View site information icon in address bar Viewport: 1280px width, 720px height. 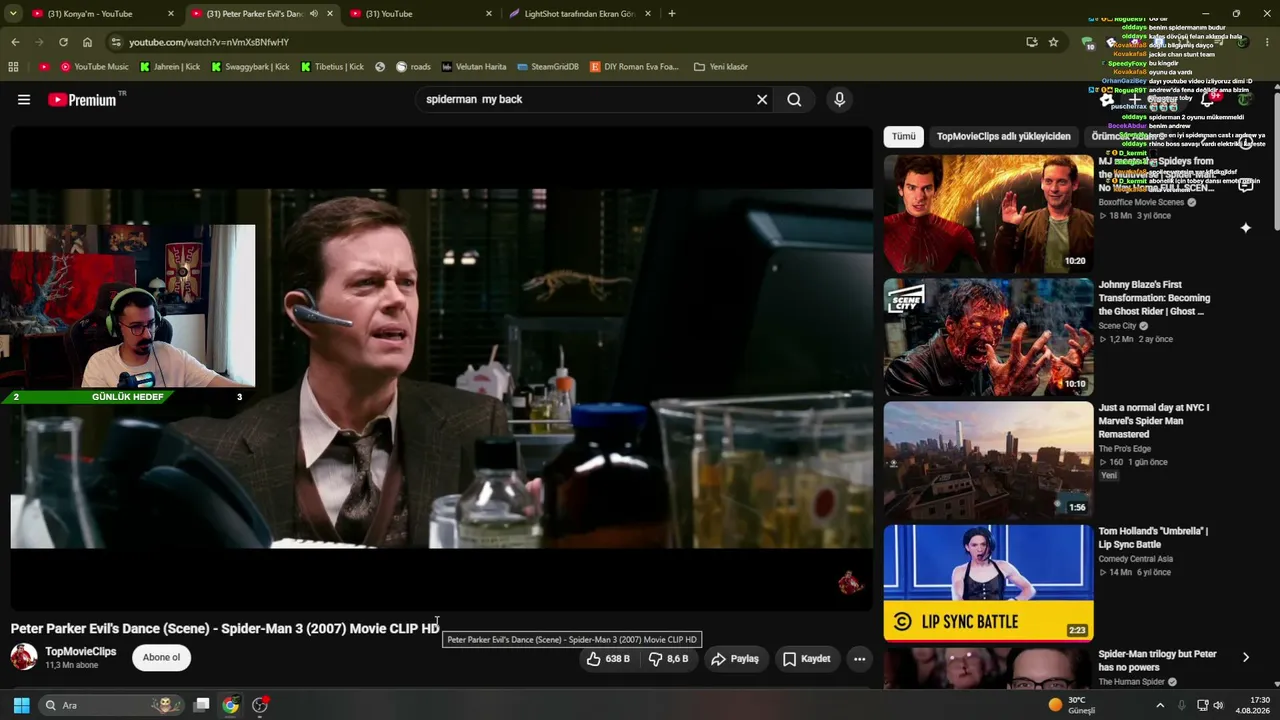(116, 42)
